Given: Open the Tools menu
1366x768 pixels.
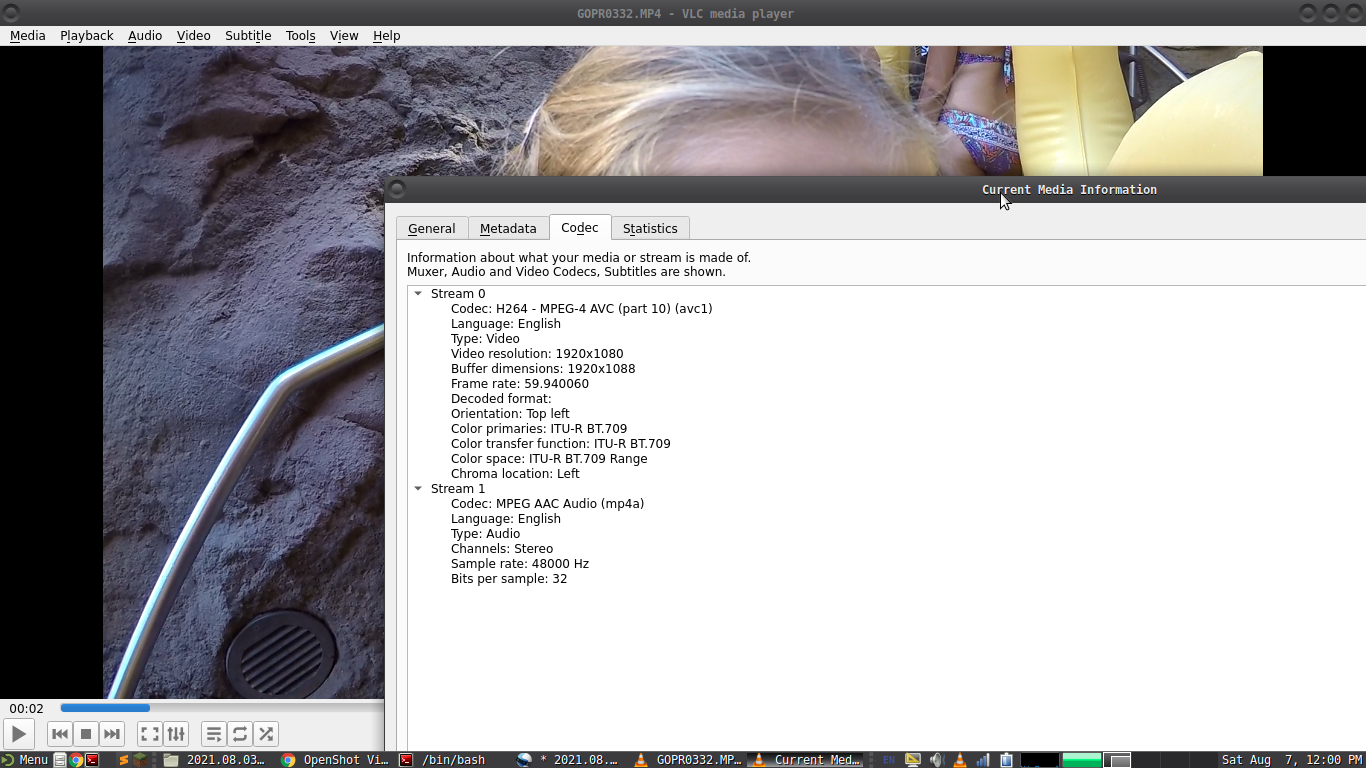Looking at the screenshot, I should click(x=301, y=35).
